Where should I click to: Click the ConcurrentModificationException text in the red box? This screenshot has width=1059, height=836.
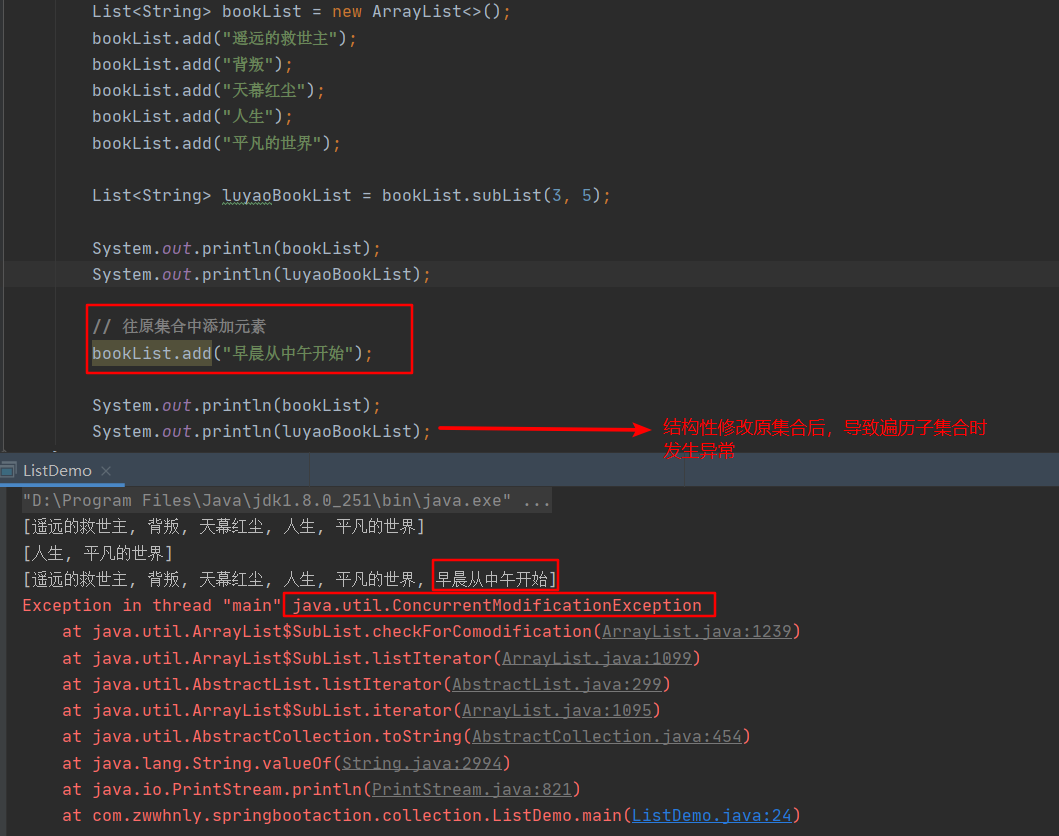coord(498,604)
